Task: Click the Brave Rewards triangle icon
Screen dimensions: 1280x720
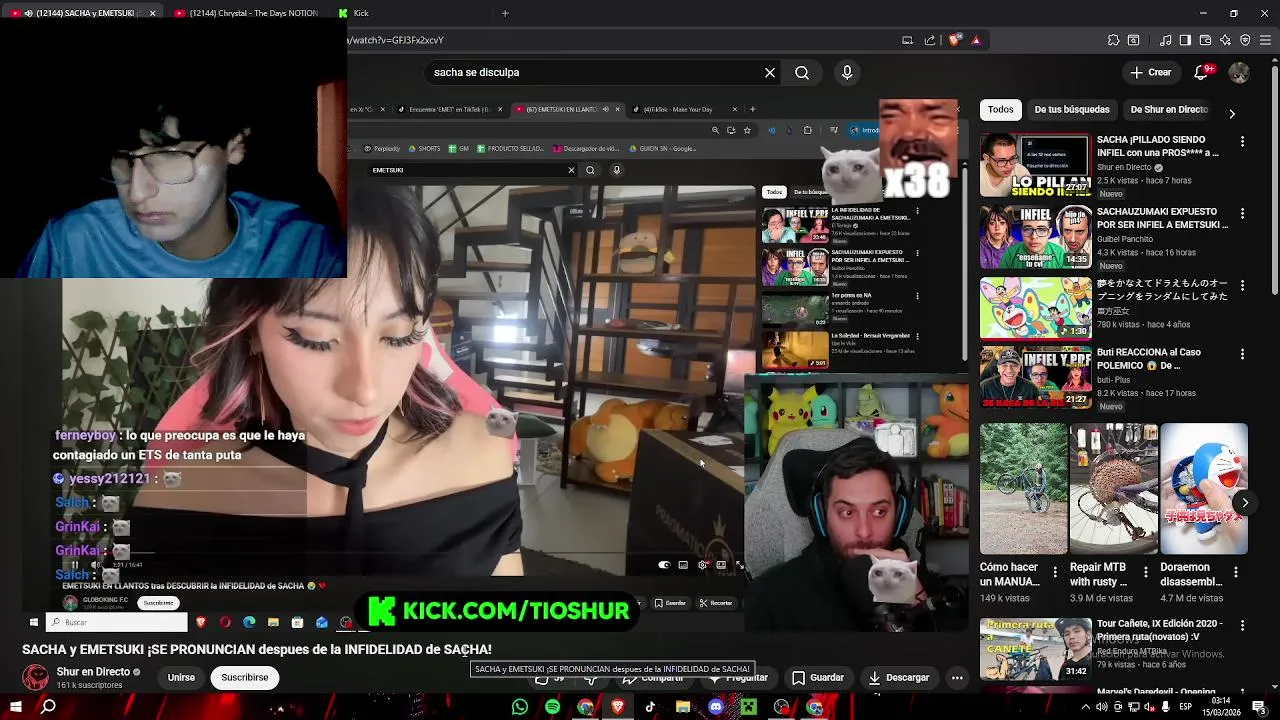Action: click(976, 40)
